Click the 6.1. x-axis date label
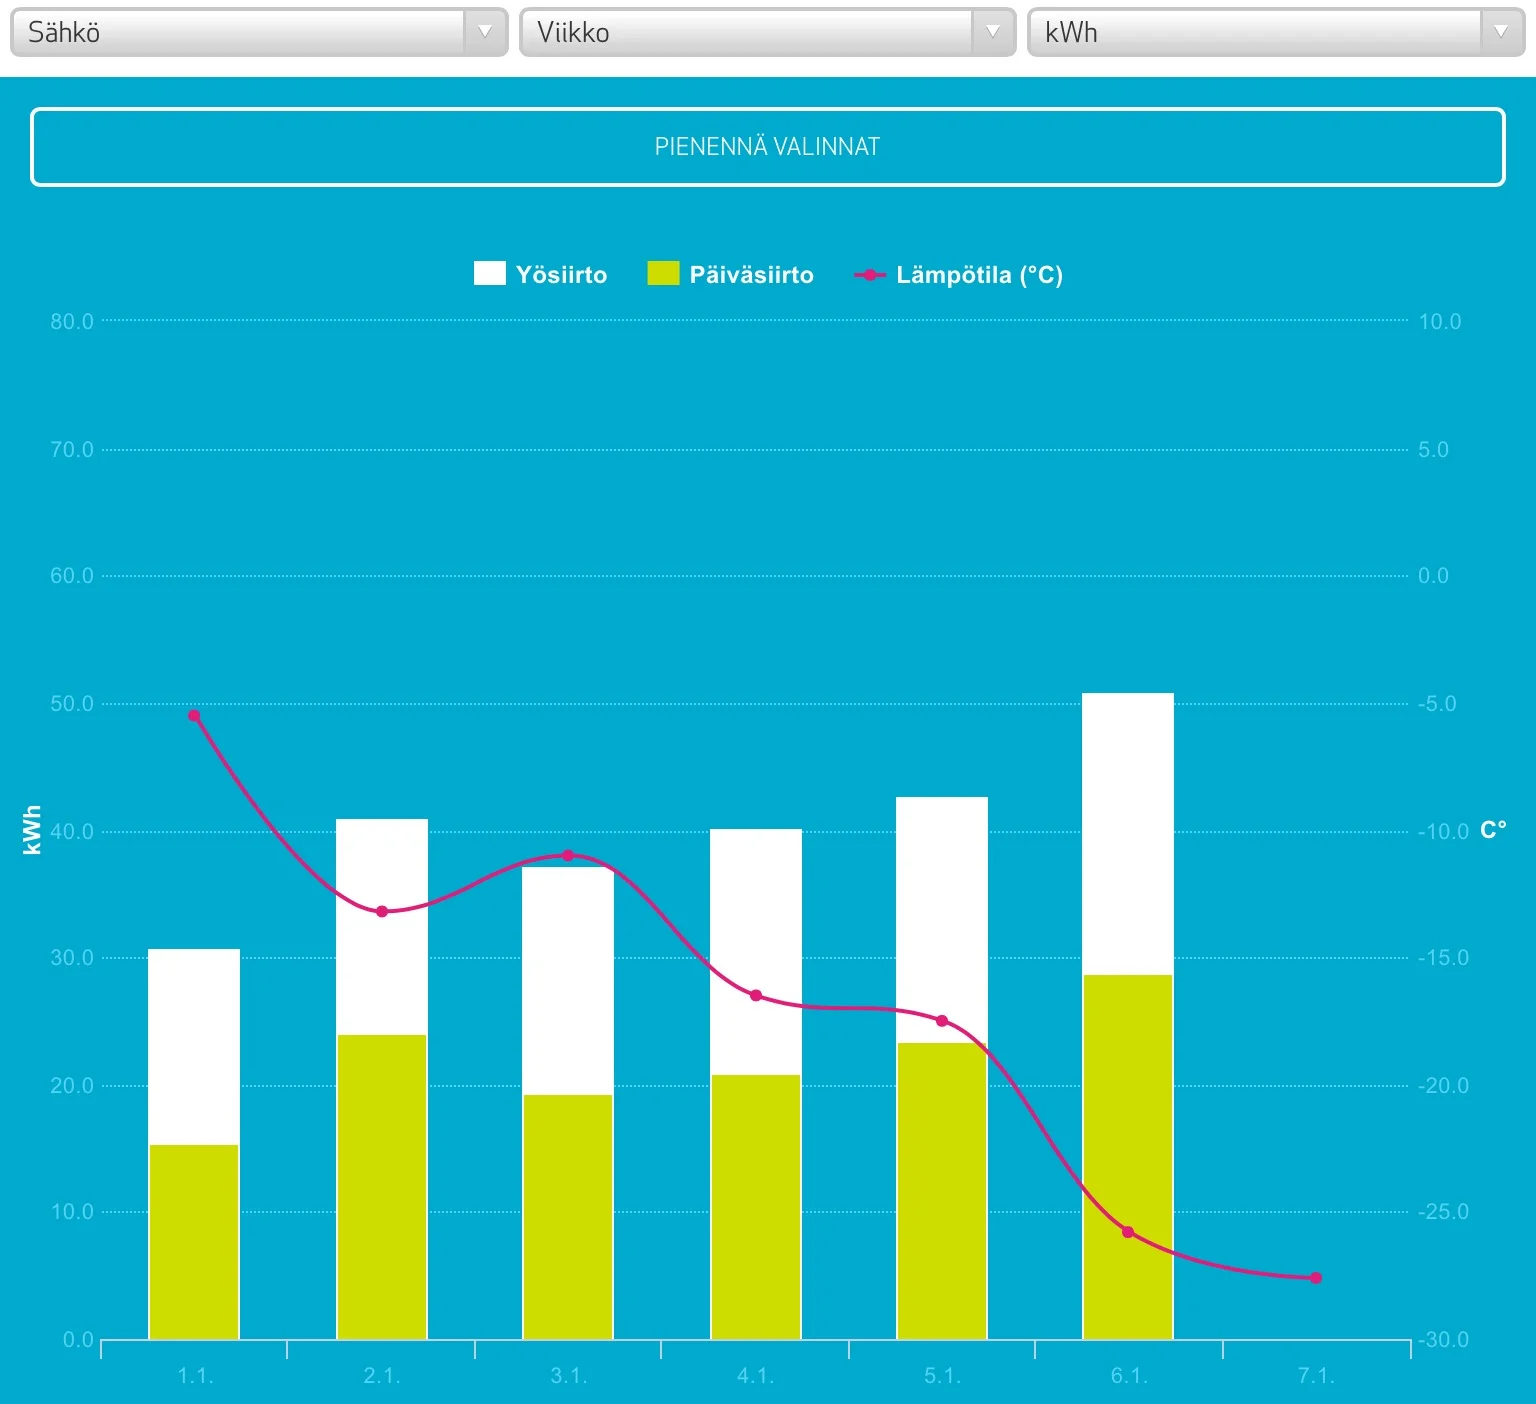1536x1404 pixels. click(1129, 1376)
